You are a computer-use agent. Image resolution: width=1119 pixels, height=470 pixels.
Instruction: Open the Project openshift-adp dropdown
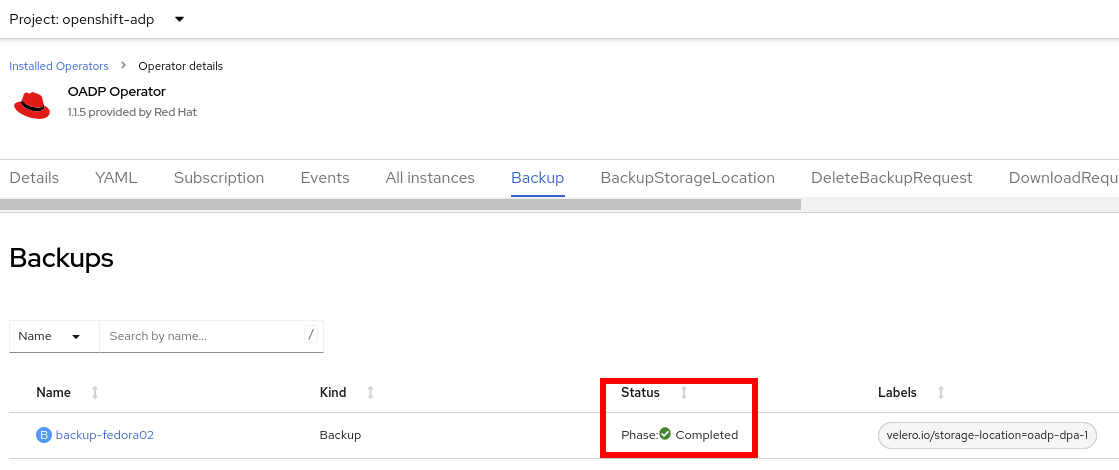coord(97,19)
